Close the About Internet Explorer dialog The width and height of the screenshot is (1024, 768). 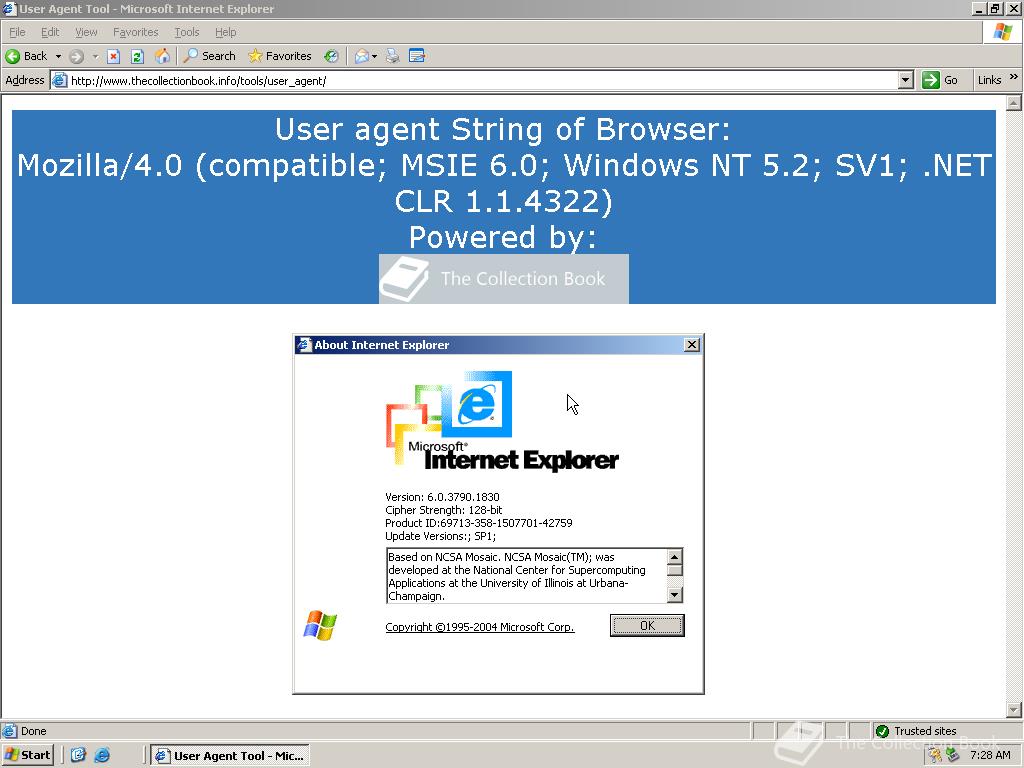[692, 345]
